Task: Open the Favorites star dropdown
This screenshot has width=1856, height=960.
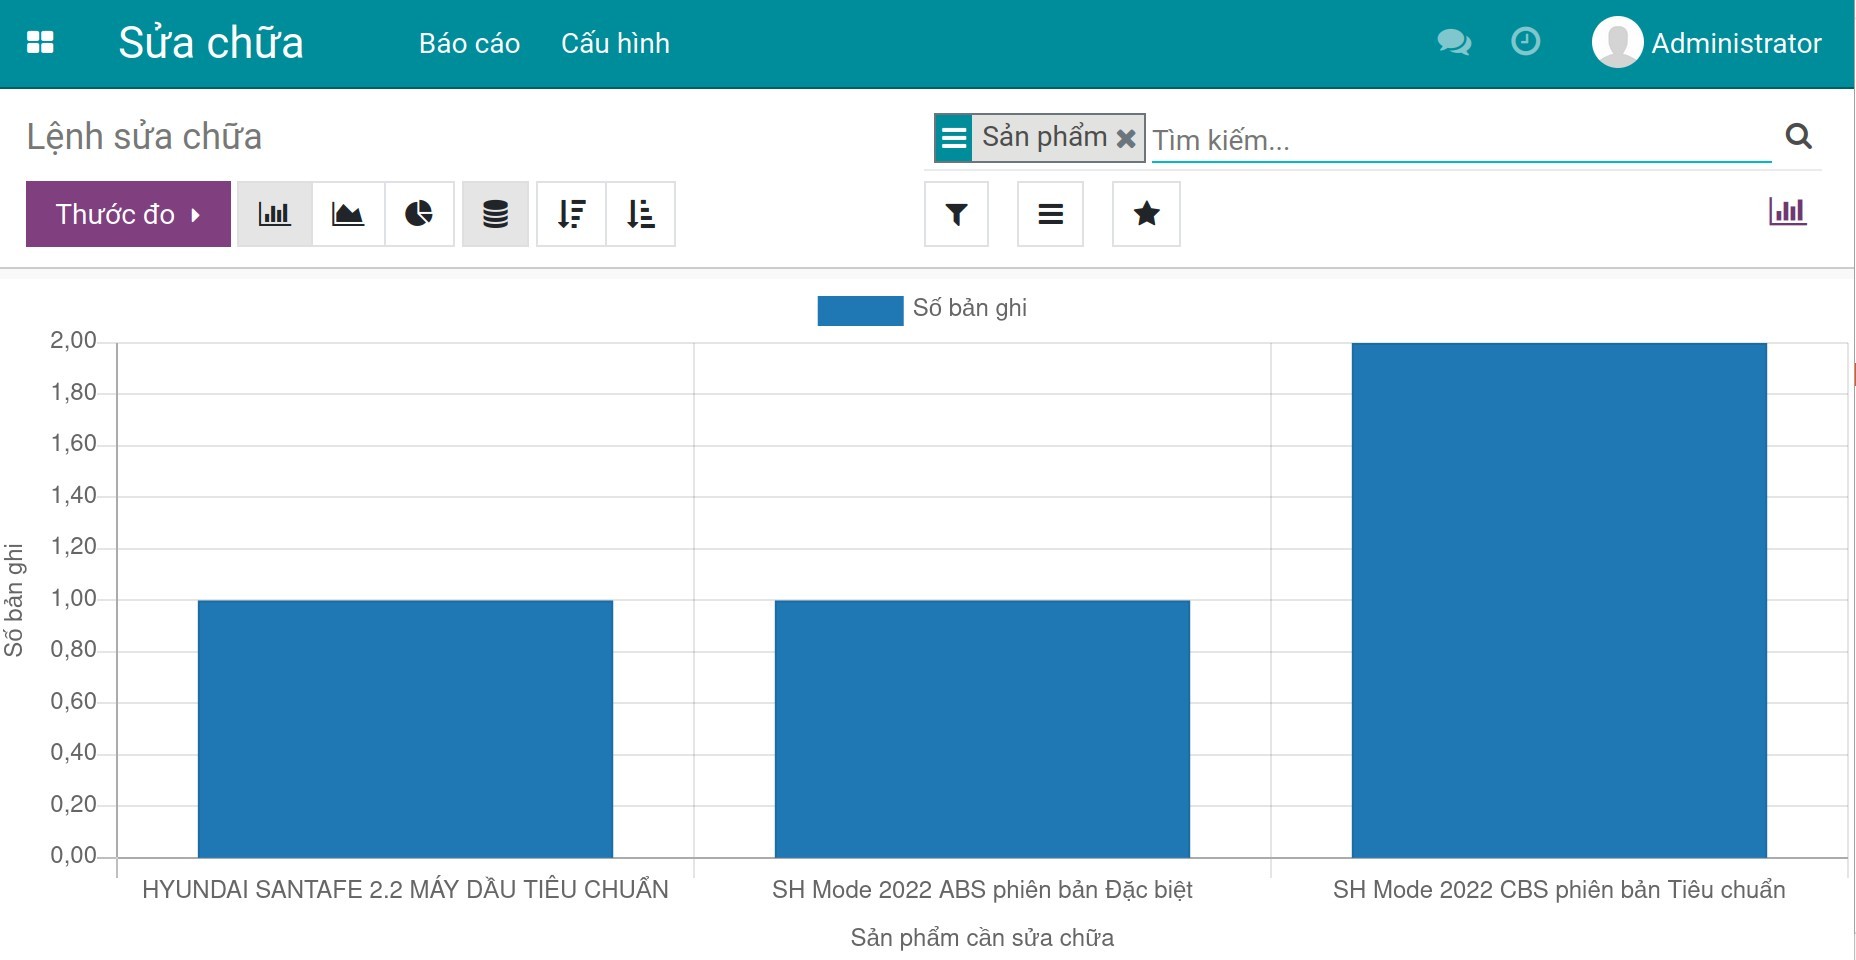Action: pos(1146,214)
